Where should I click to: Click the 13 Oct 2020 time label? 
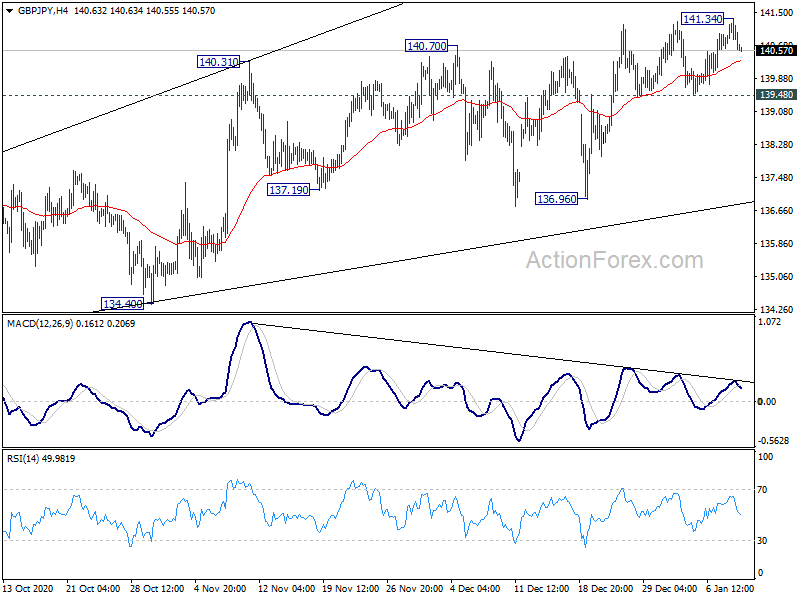(28, 589)
